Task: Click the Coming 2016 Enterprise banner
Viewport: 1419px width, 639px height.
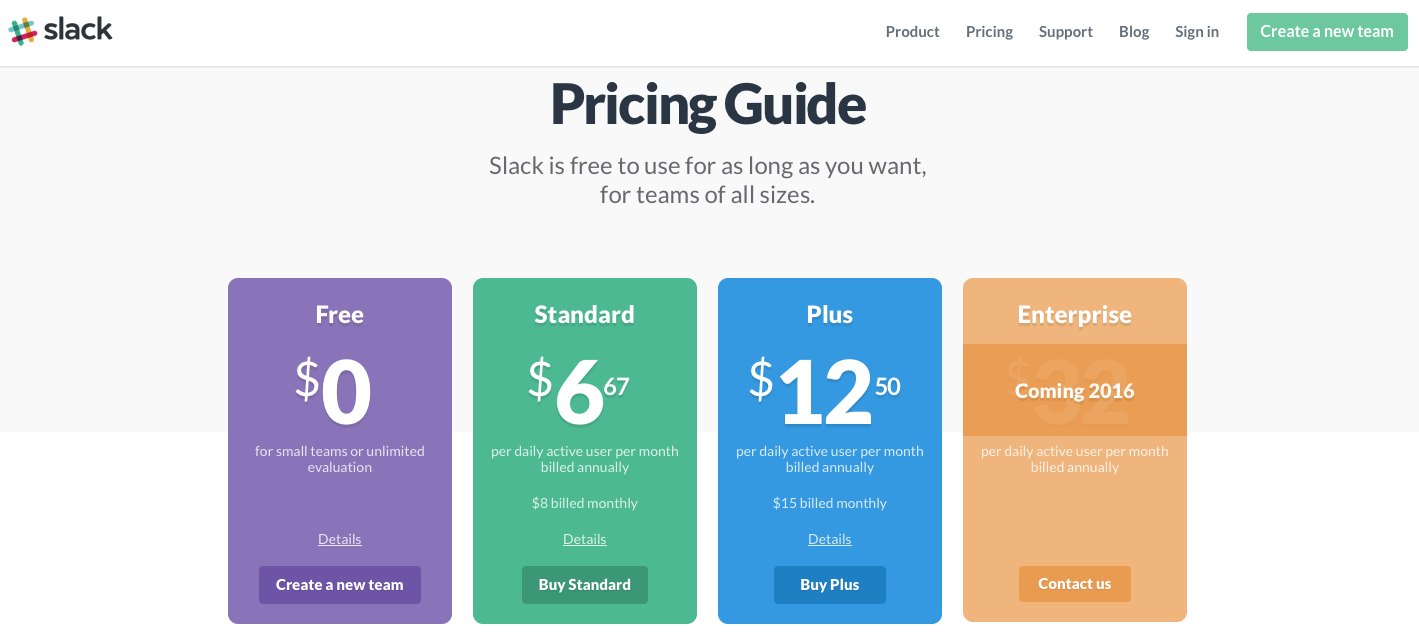Action: pyautogui.click(x=1075, y=390)
